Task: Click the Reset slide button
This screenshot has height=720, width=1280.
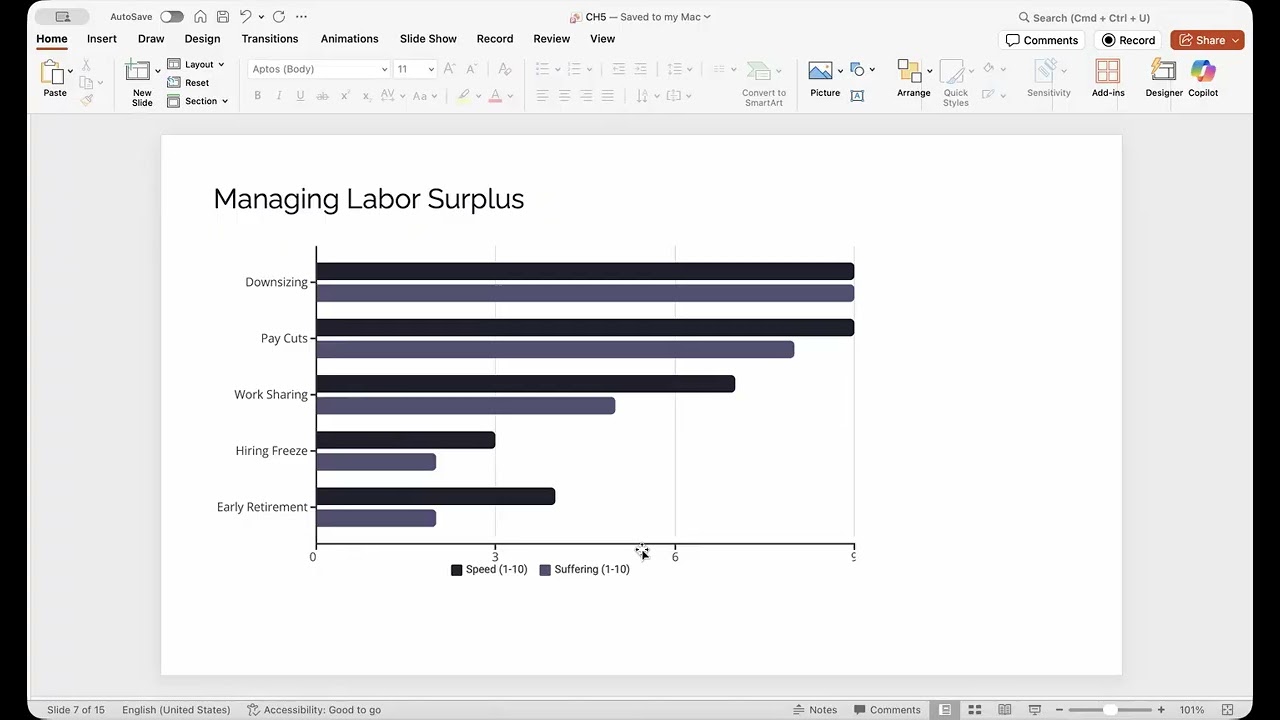Action: pyautogui.click(x=188, y=83)
